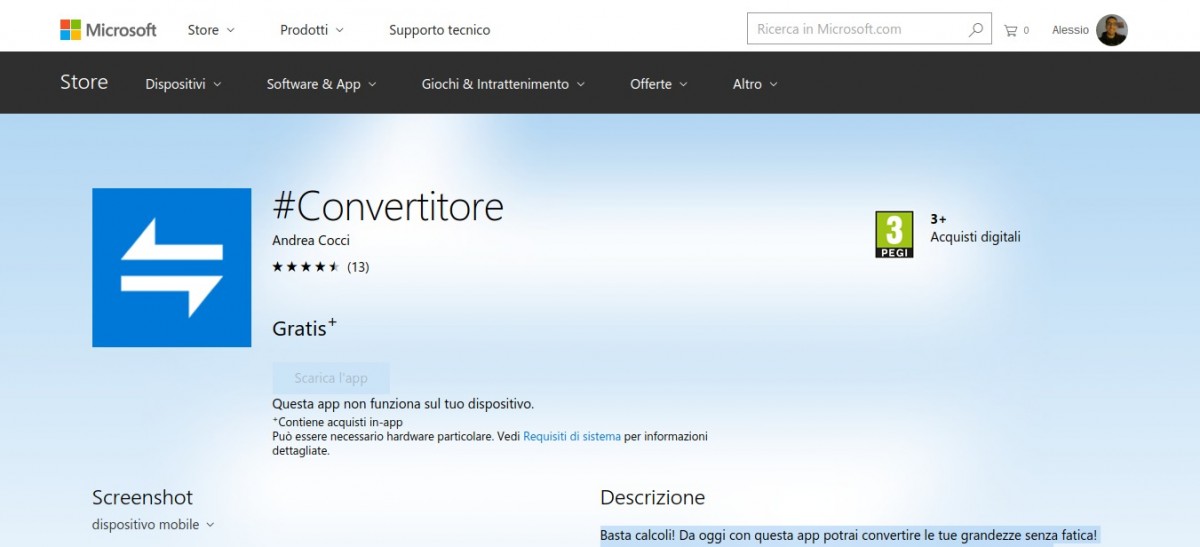Click the Andrea Cocci publisher name
This screenshot has width=1200, height=547.
click(x=311, y=240)
